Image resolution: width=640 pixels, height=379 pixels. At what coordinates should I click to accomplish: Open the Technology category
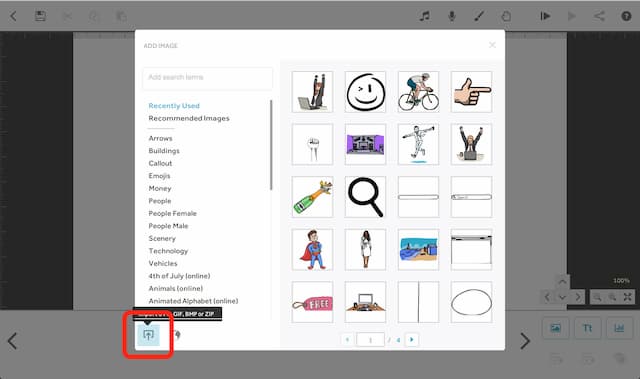(x=168, y=251)
